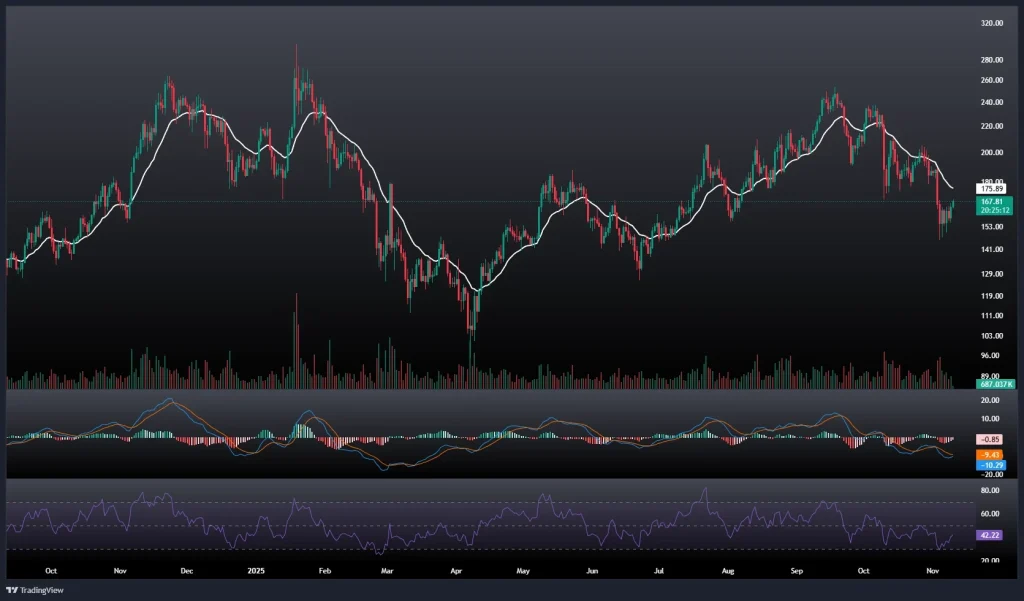The height and width of the screenshot is (601, 1024).
Task: Click the 80.00 level on RSI scale
Action: click(x=992, y=492)
